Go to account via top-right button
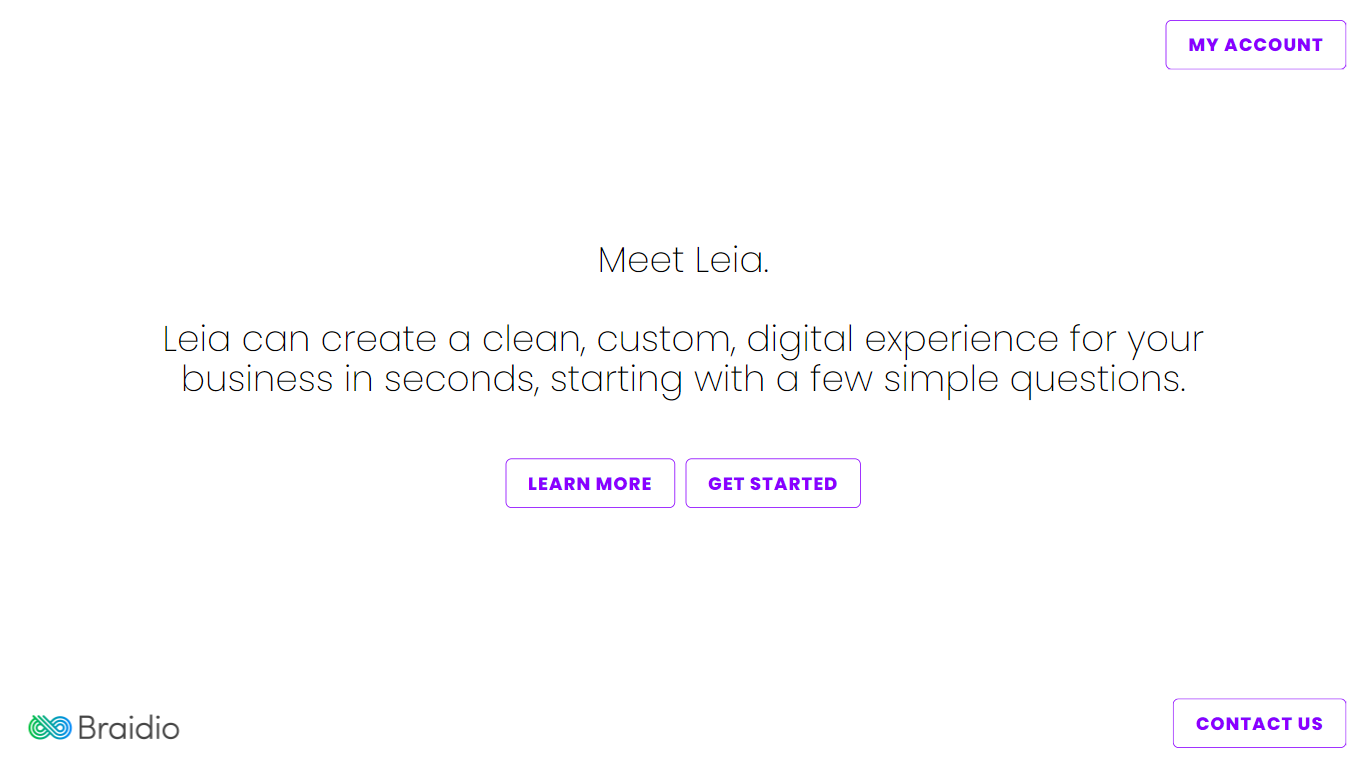This screenshot has width=1366, height=768. click(x=1256, y=45)
